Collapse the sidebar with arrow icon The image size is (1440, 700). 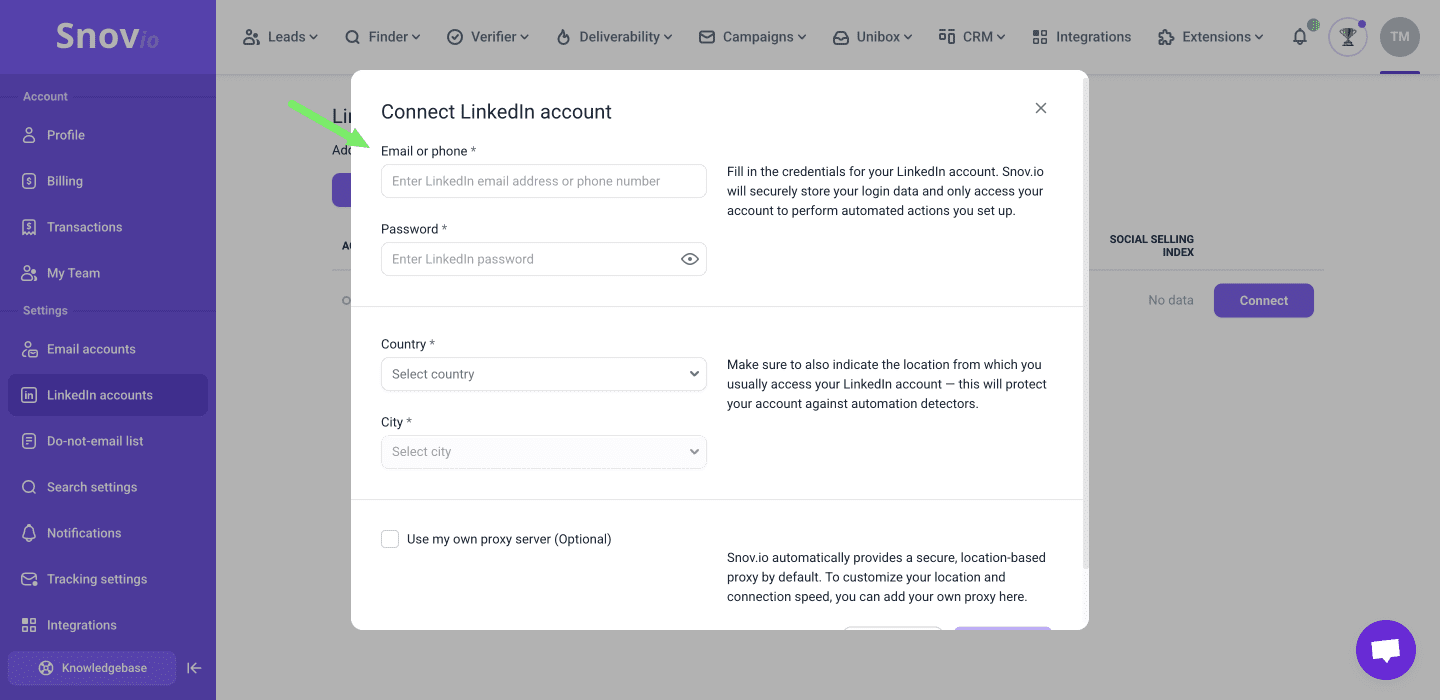pyautogui.click(x=195, y=668)
